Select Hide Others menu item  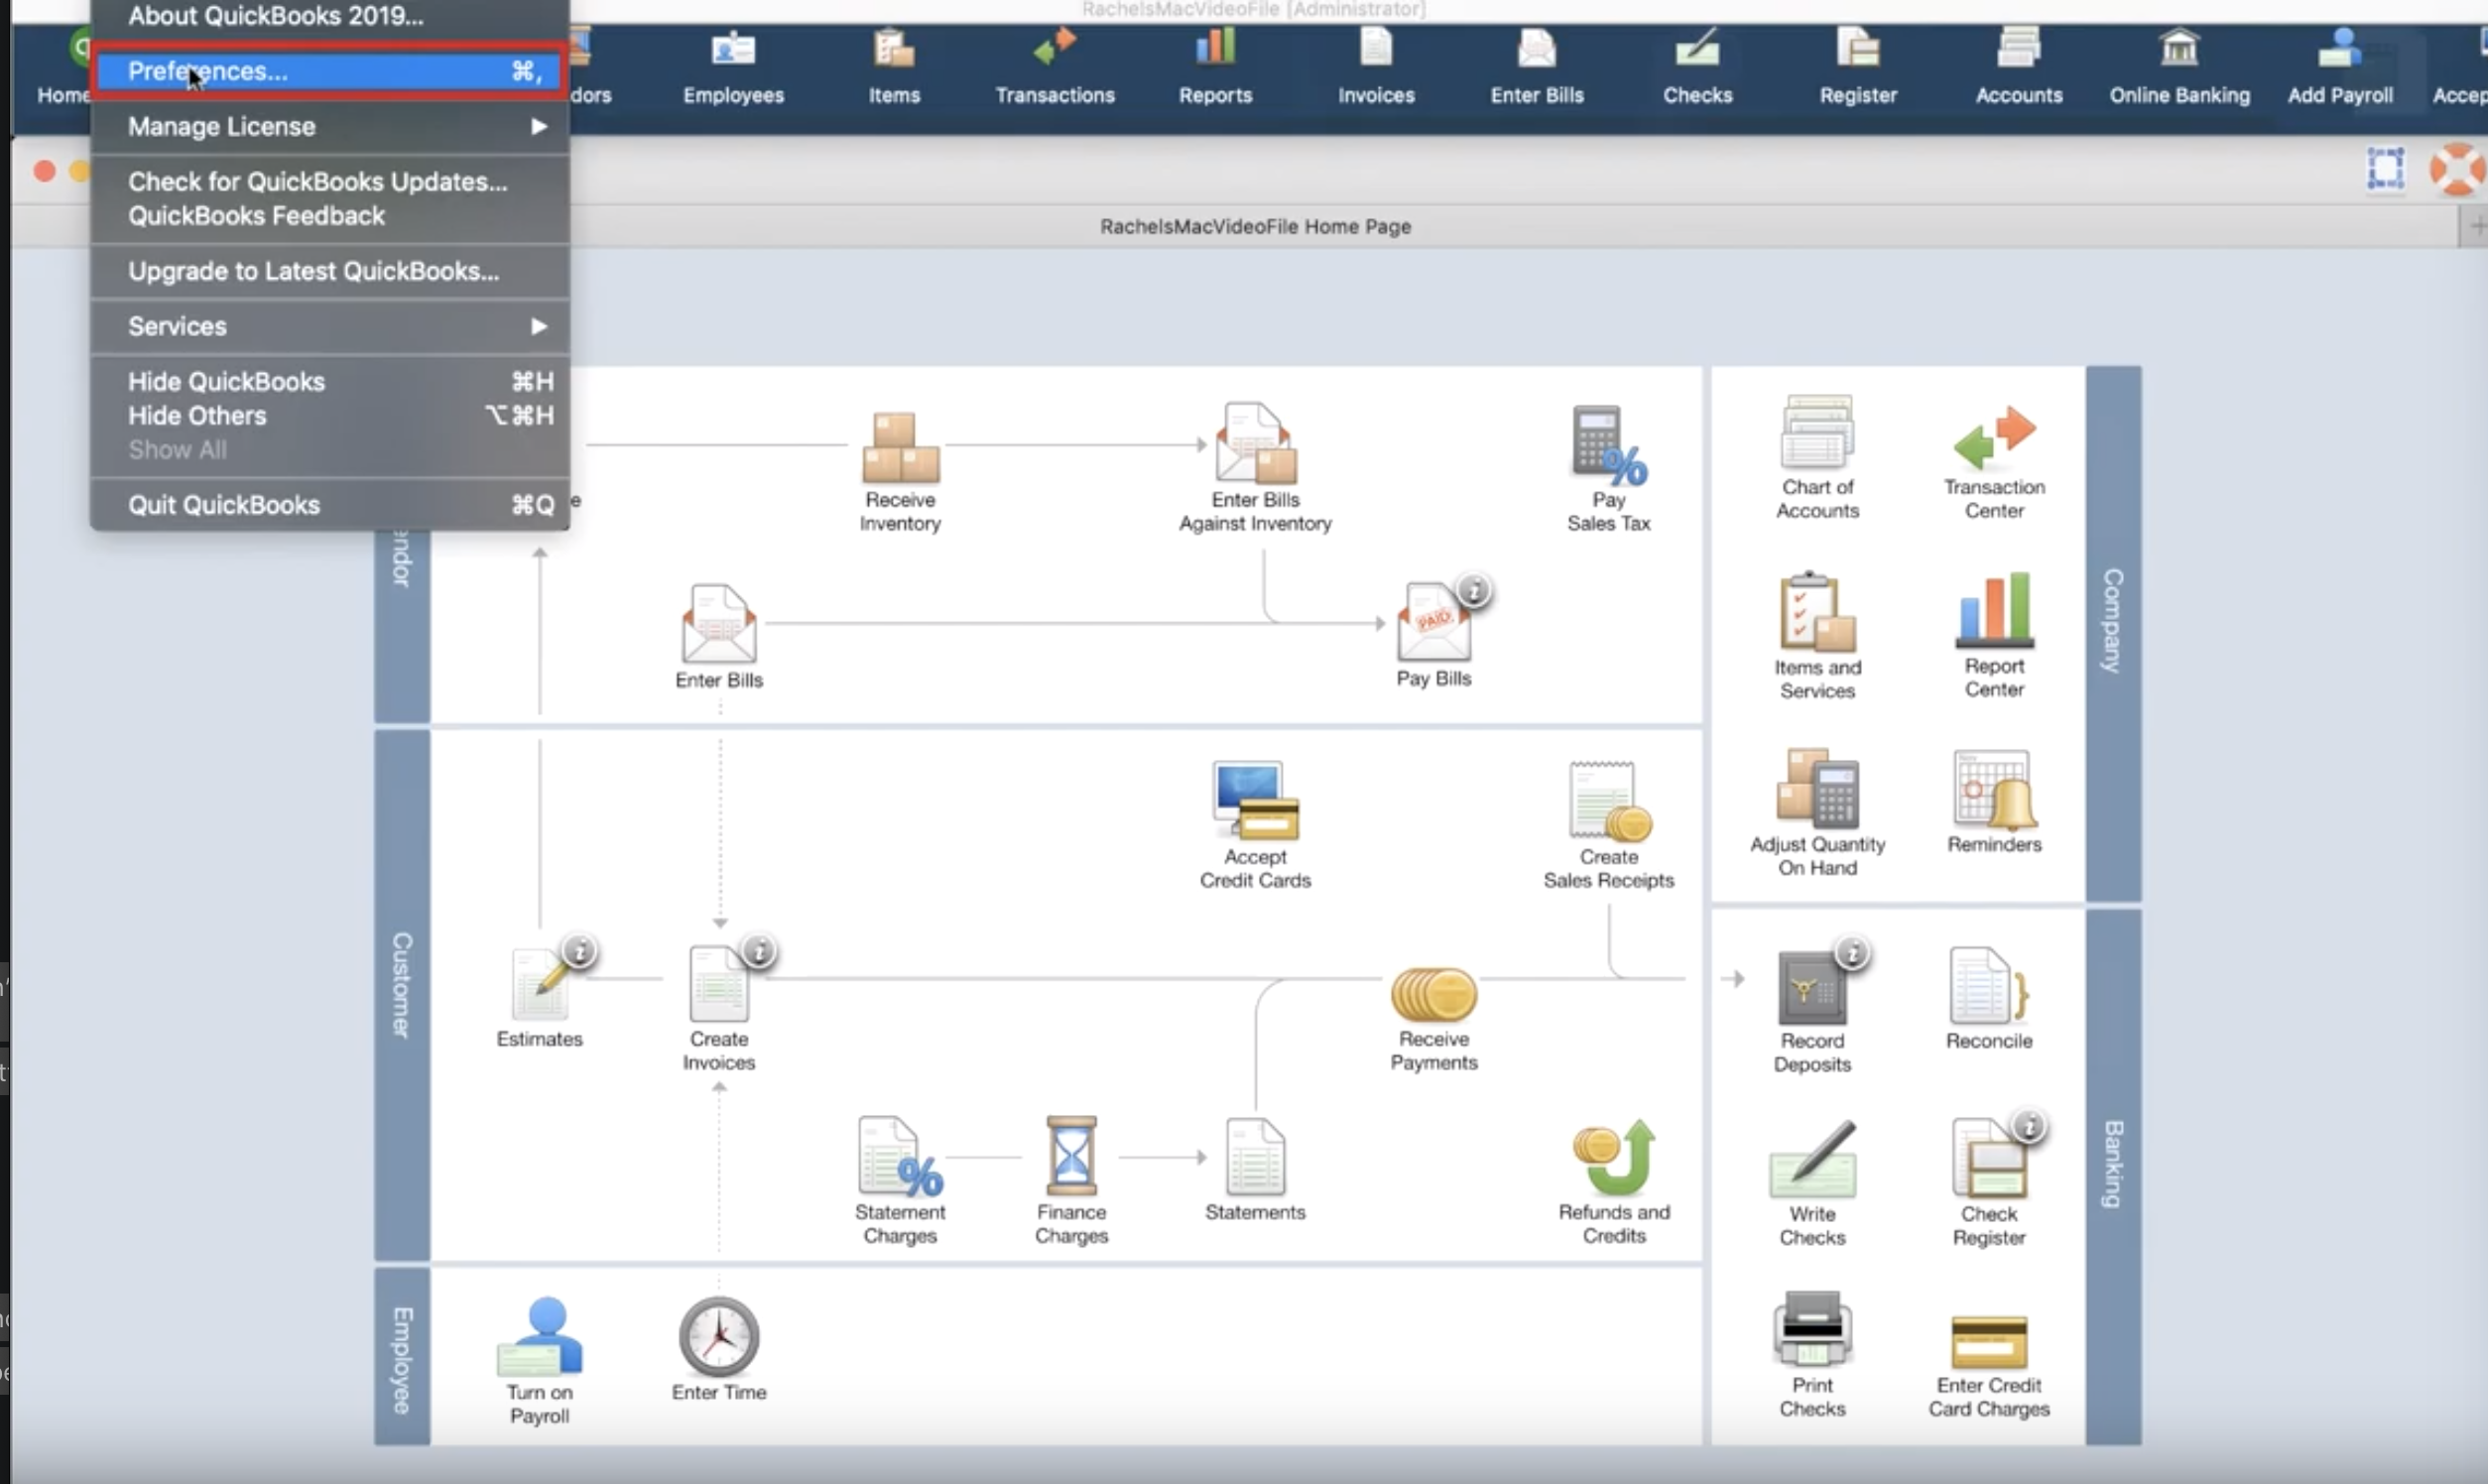pos(329,415)
